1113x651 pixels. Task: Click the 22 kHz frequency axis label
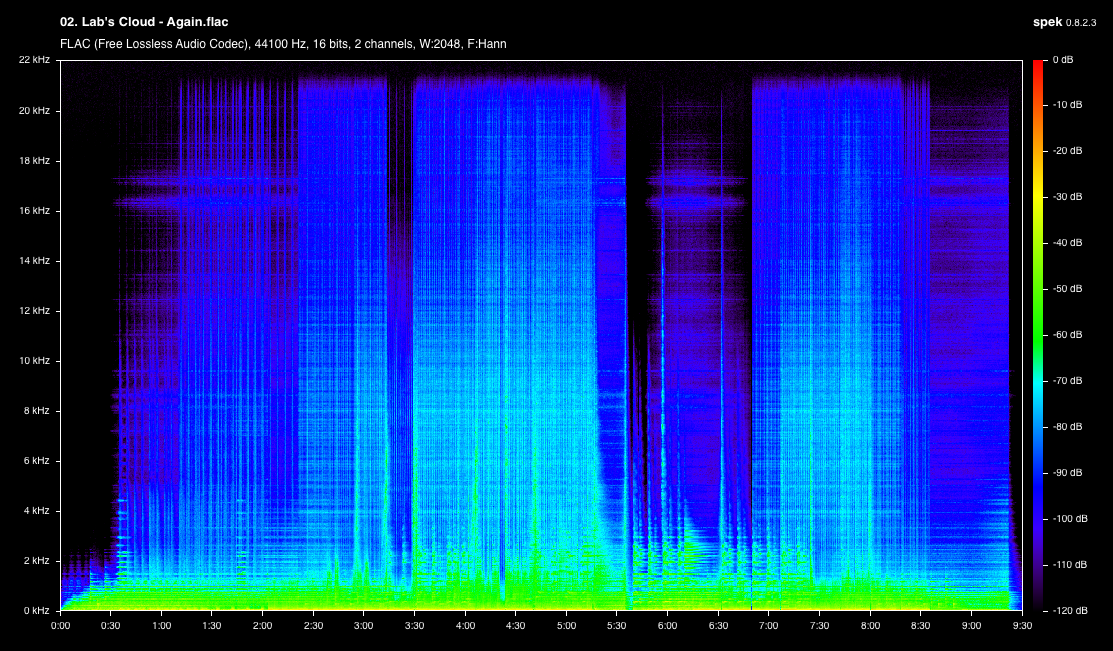point(34,60)
